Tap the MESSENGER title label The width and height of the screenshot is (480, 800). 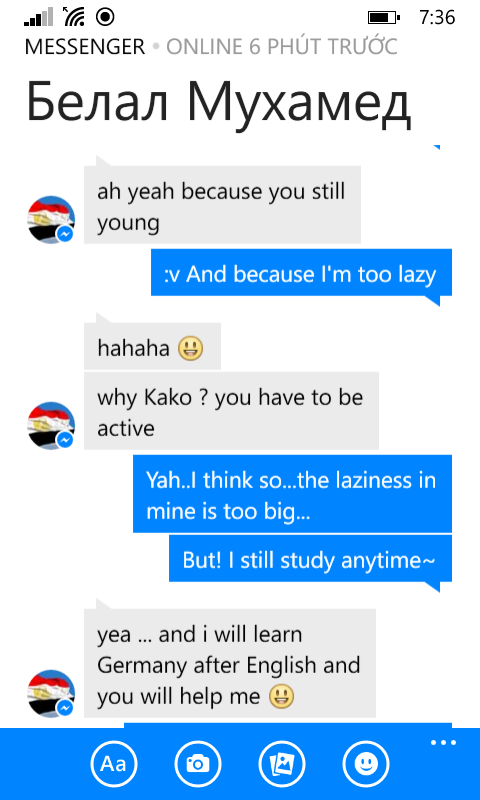click(x=85, y=47)
